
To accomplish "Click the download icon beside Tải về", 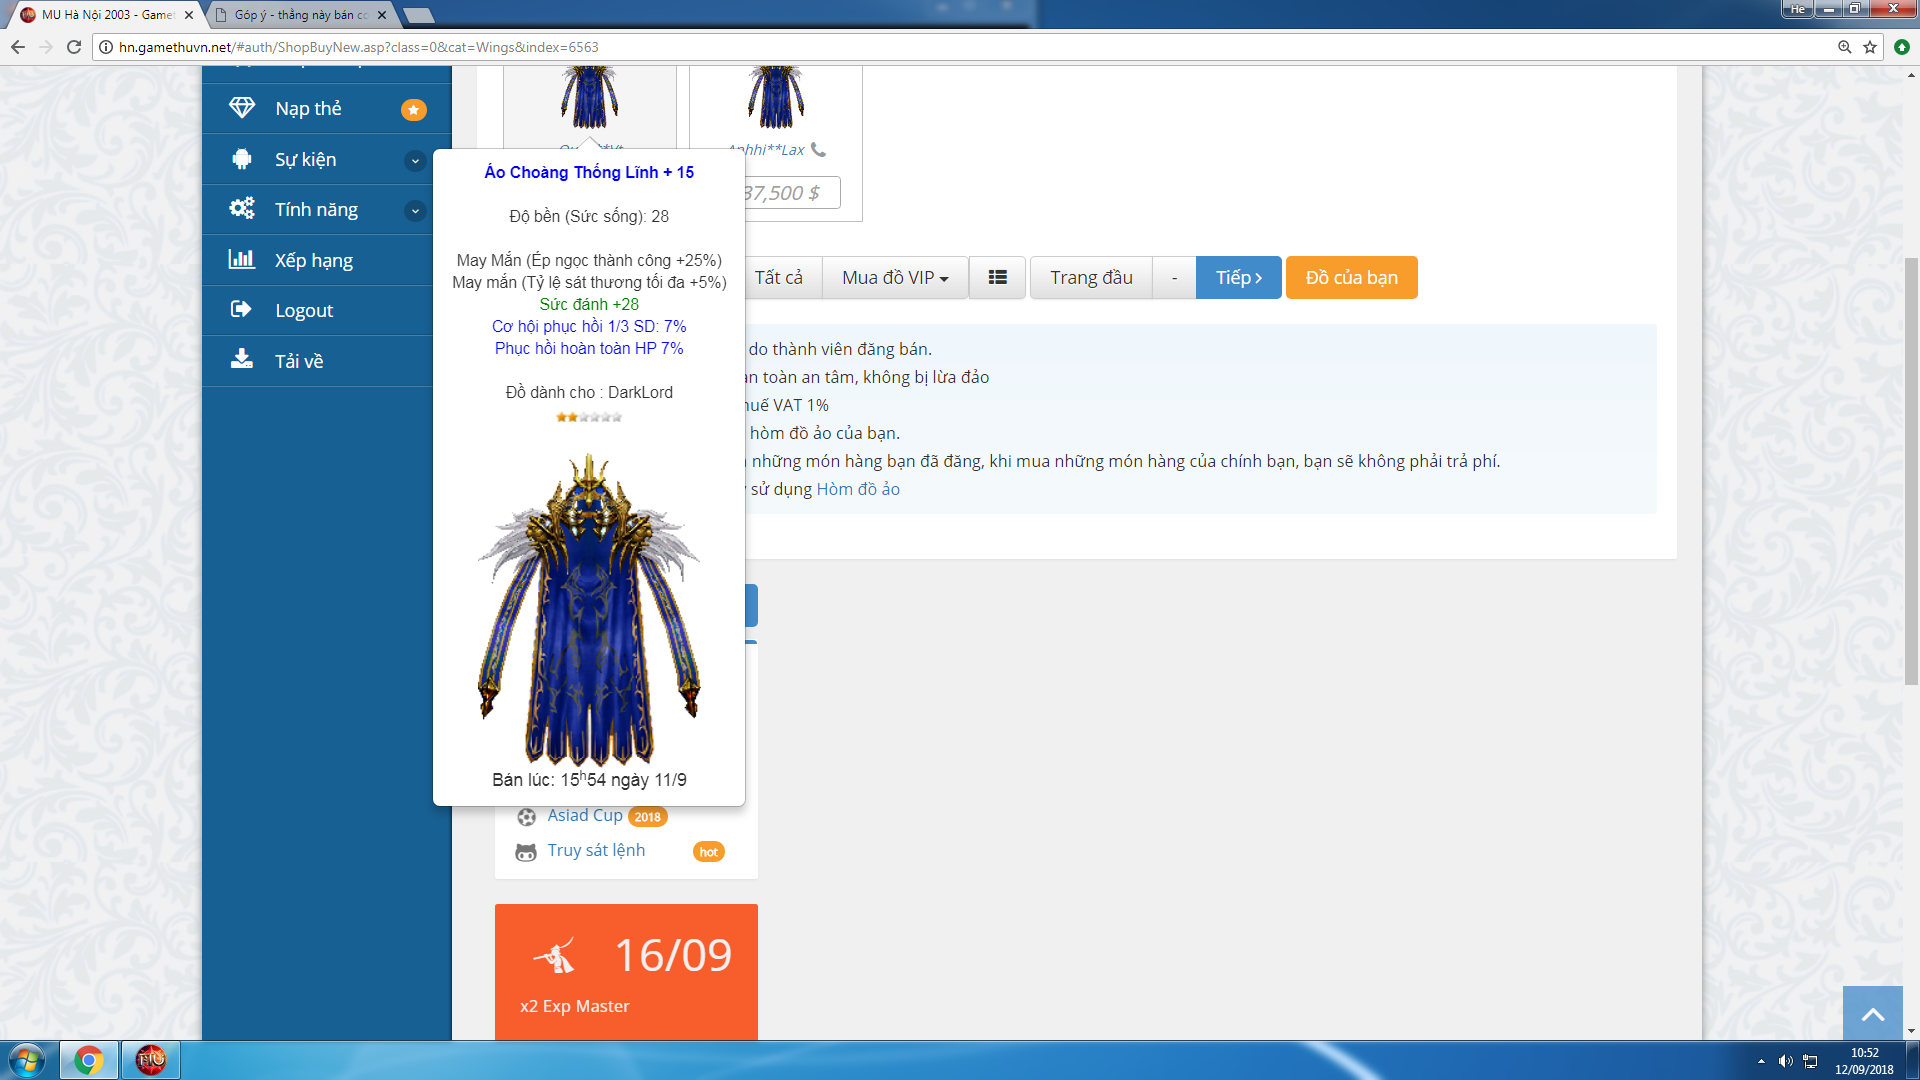I will pyautogui.click(x=242, y=359).
